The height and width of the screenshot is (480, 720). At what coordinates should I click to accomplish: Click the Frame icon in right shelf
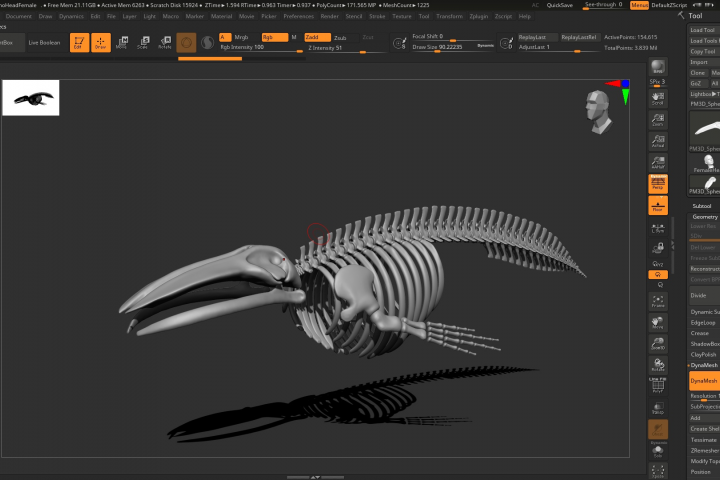click(658, 301)
